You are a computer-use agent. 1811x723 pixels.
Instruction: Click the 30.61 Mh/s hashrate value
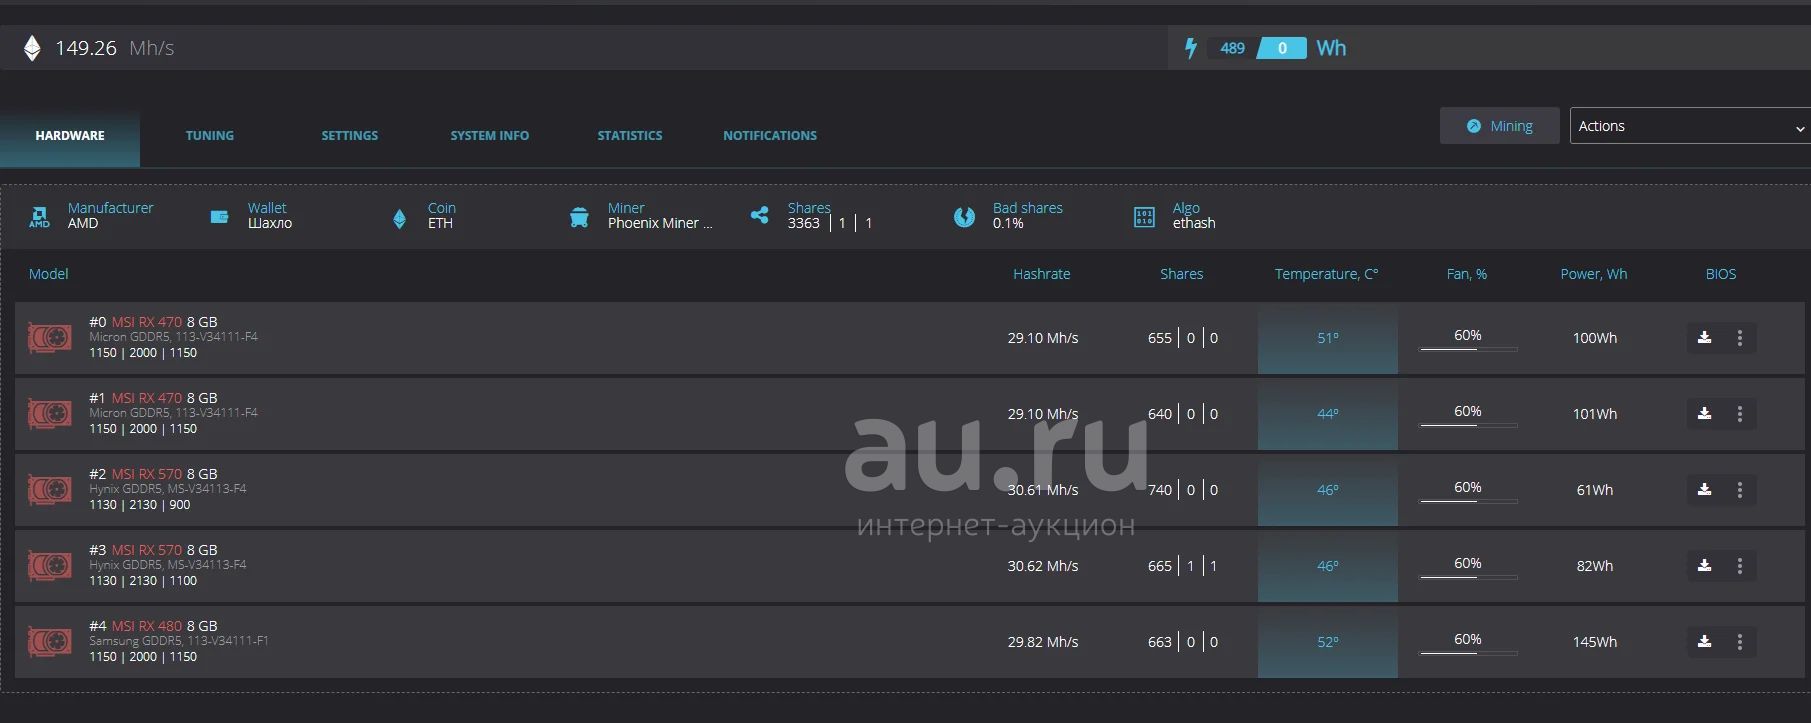(1043, 490)
